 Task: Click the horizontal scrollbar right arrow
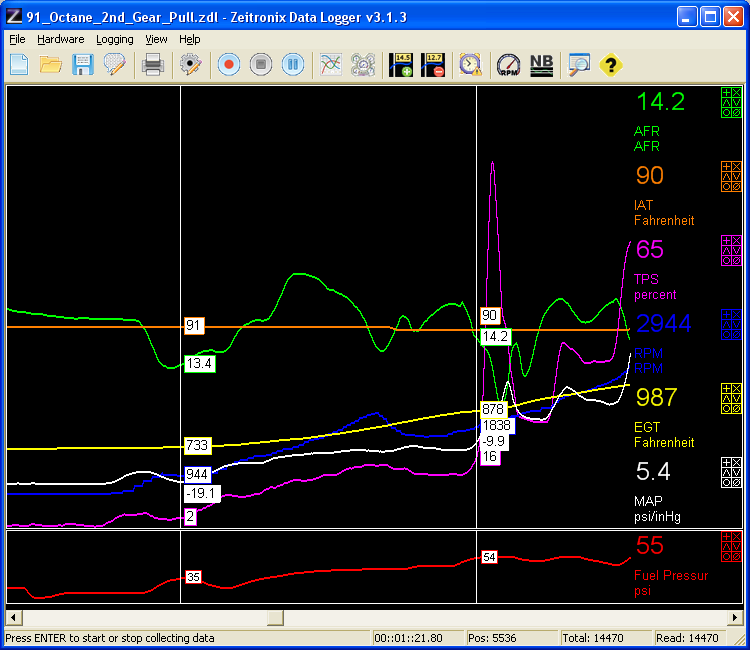coord(736,618)
